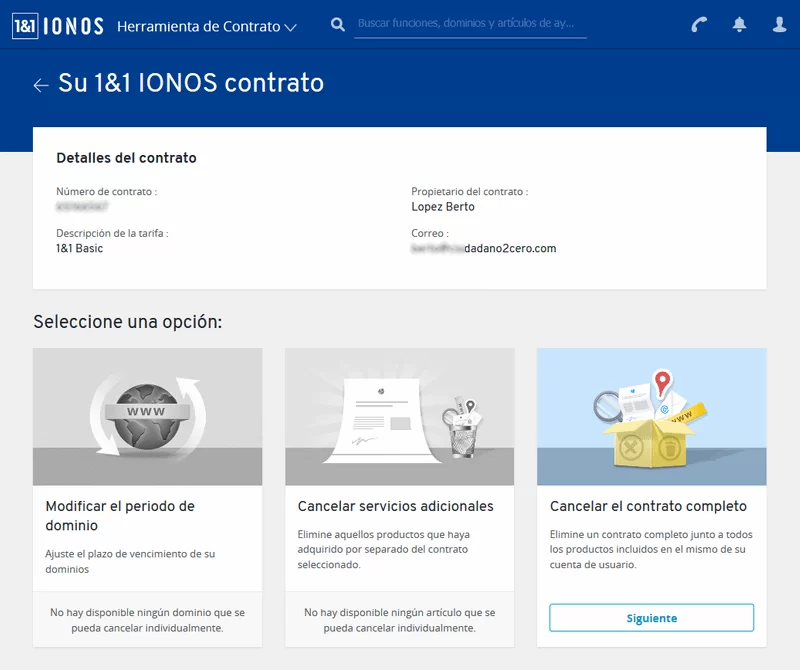Click 'Ajuste el plazo de vencimiento' description
800x670 pixels.
(x=130, y=561)
